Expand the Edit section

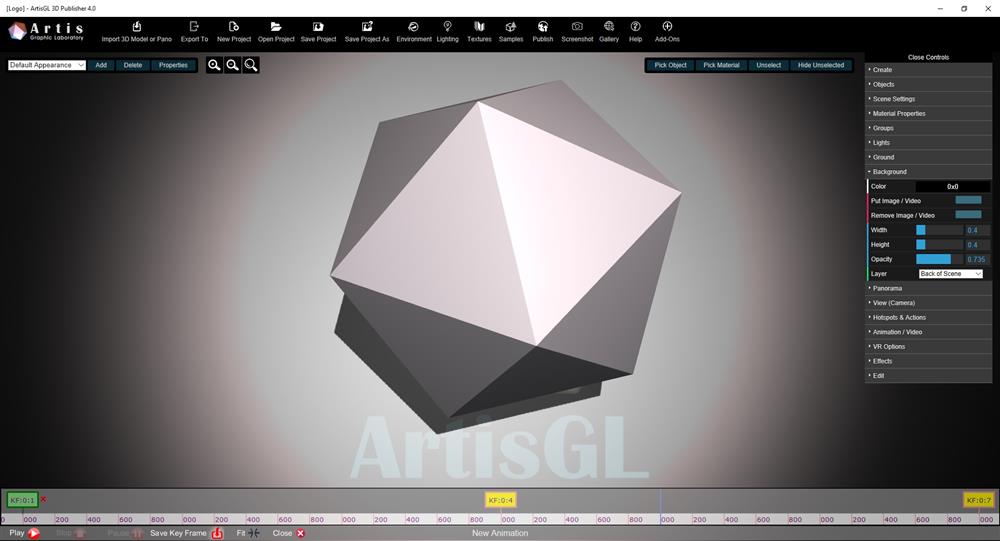pyautogui.click(x=928, y=376)
